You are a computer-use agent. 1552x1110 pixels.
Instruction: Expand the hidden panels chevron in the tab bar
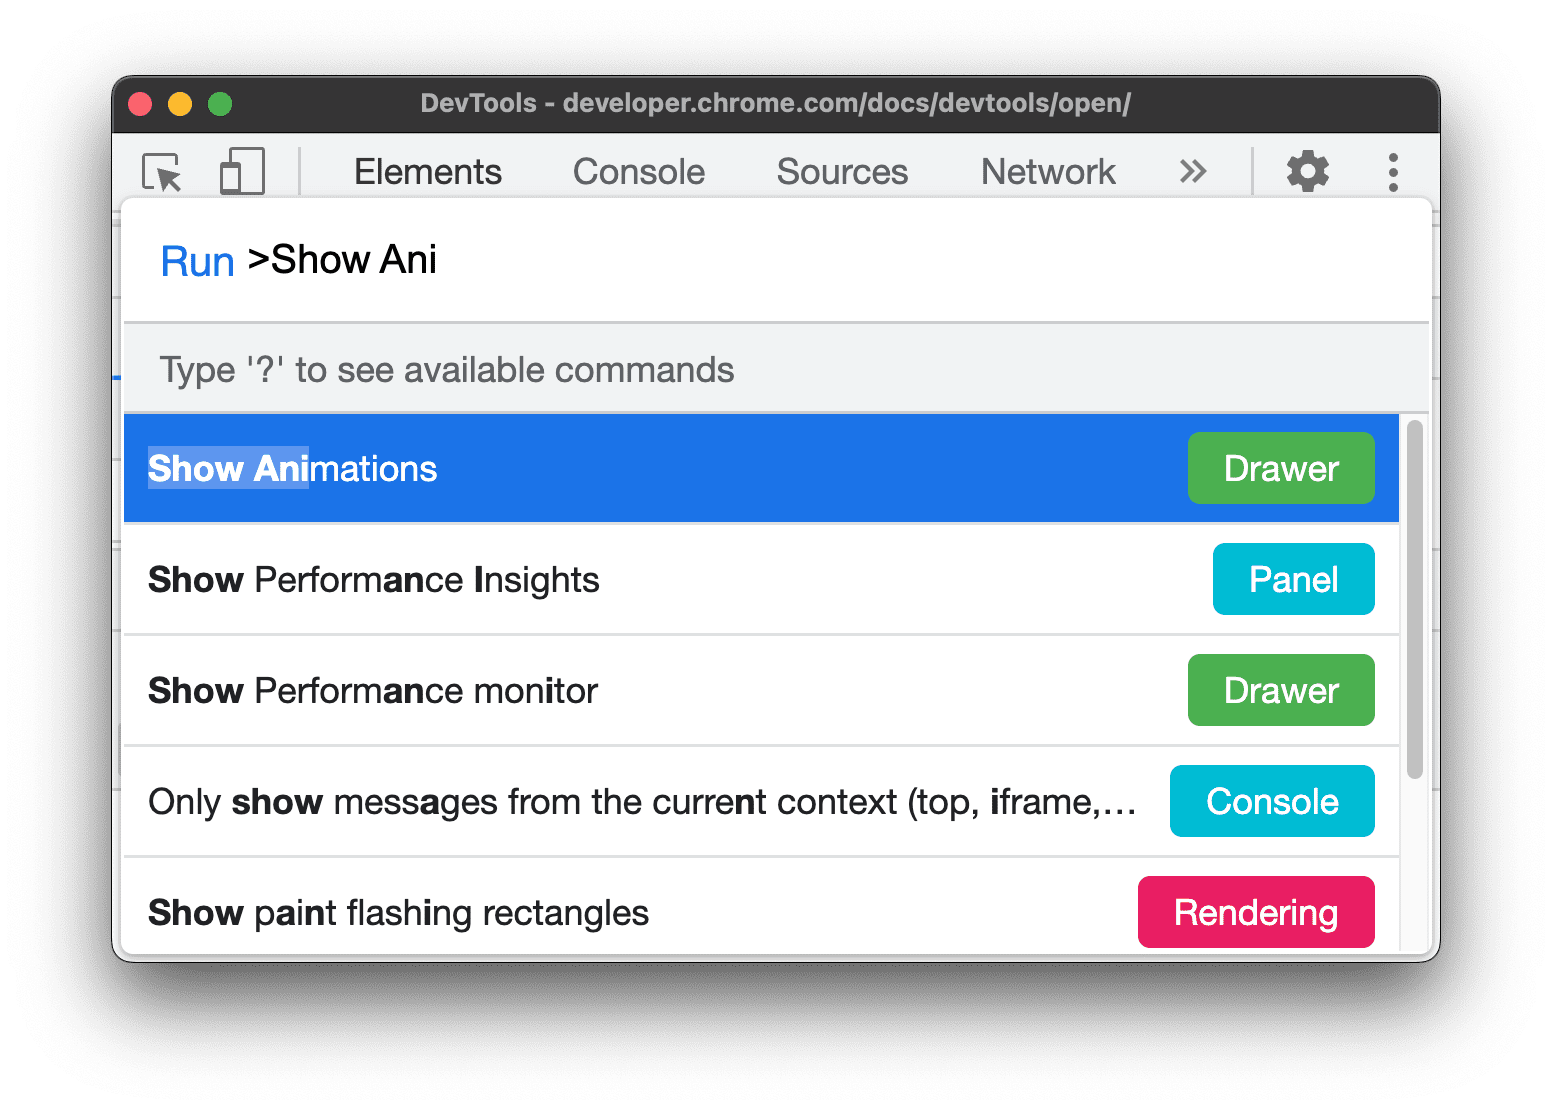pos(1192,171)
